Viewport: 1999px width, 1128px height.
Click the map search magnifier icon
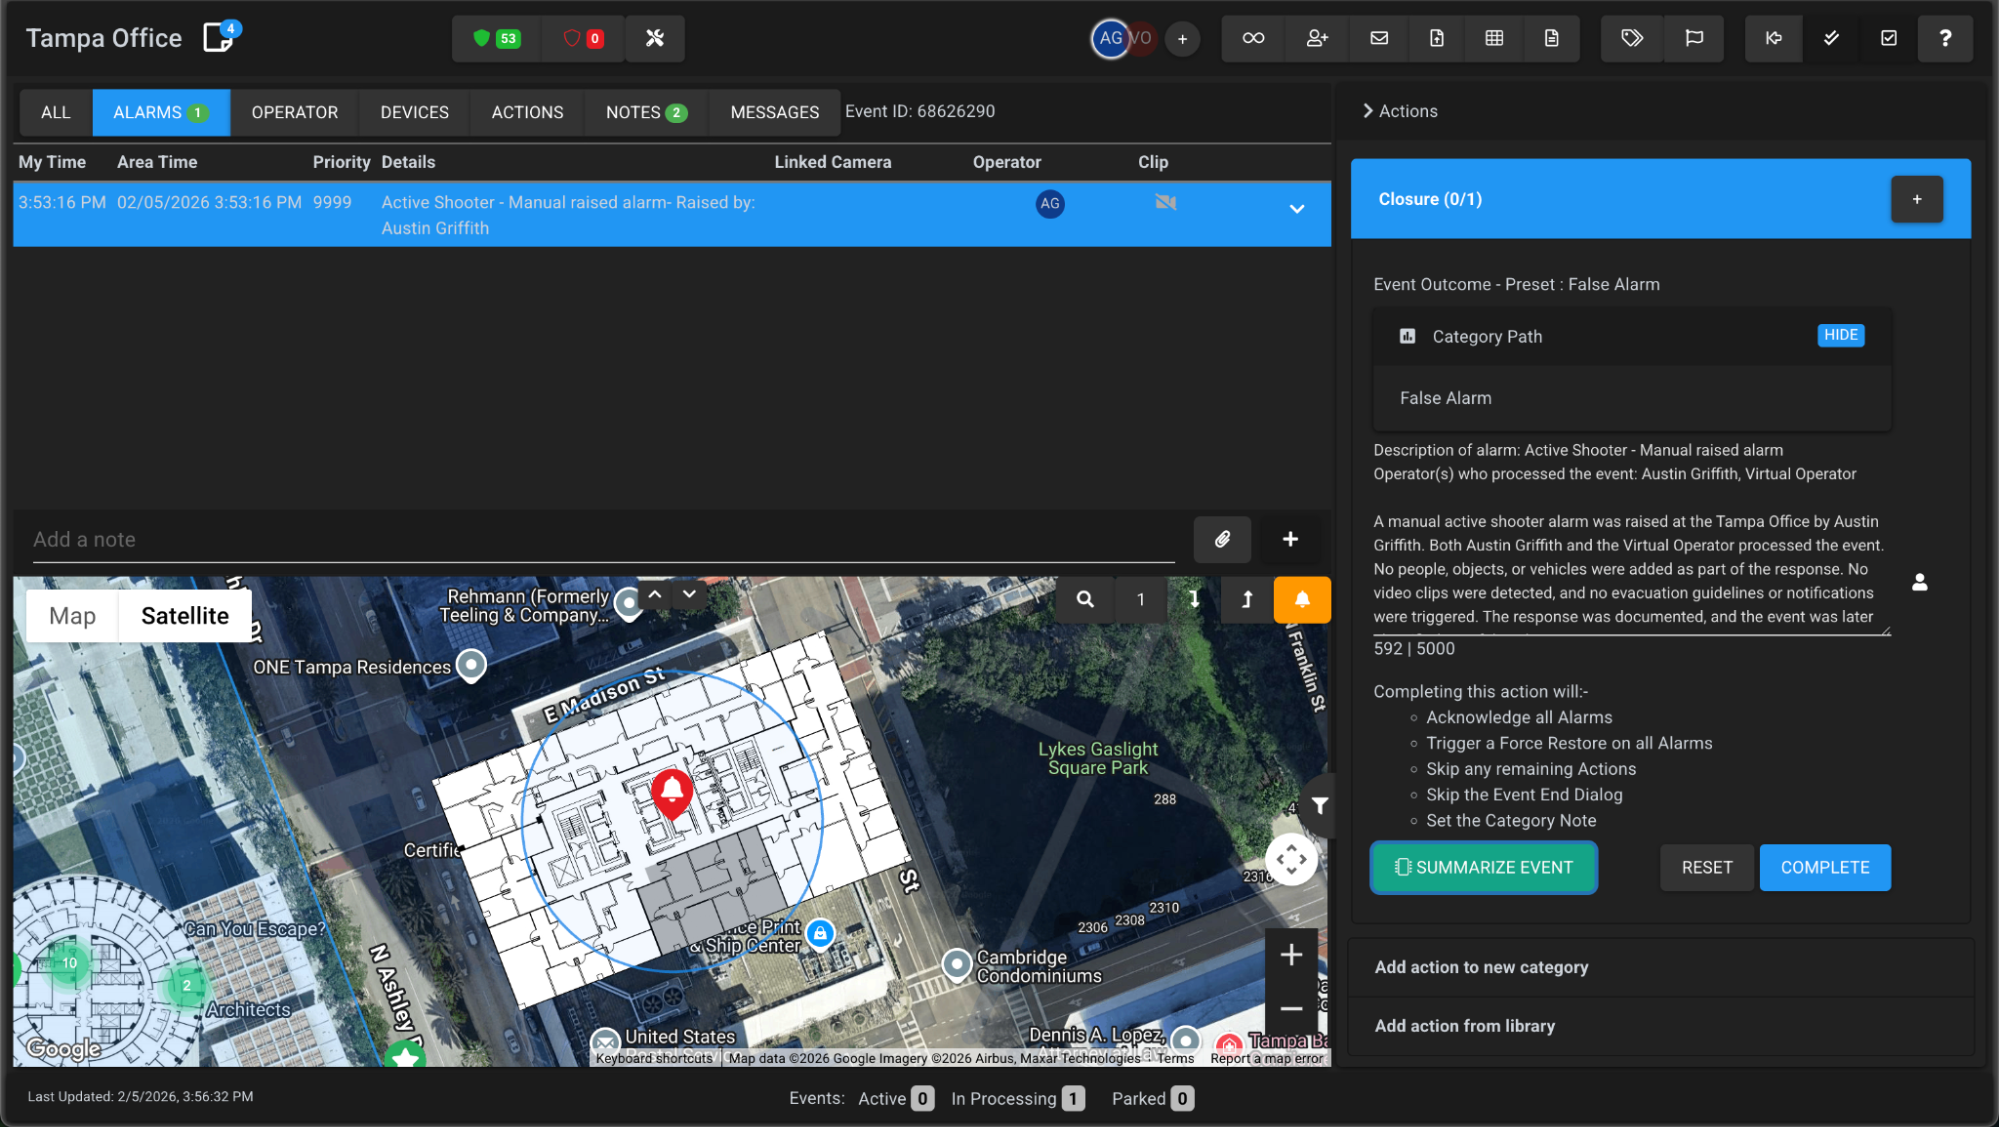(1084, 599)
